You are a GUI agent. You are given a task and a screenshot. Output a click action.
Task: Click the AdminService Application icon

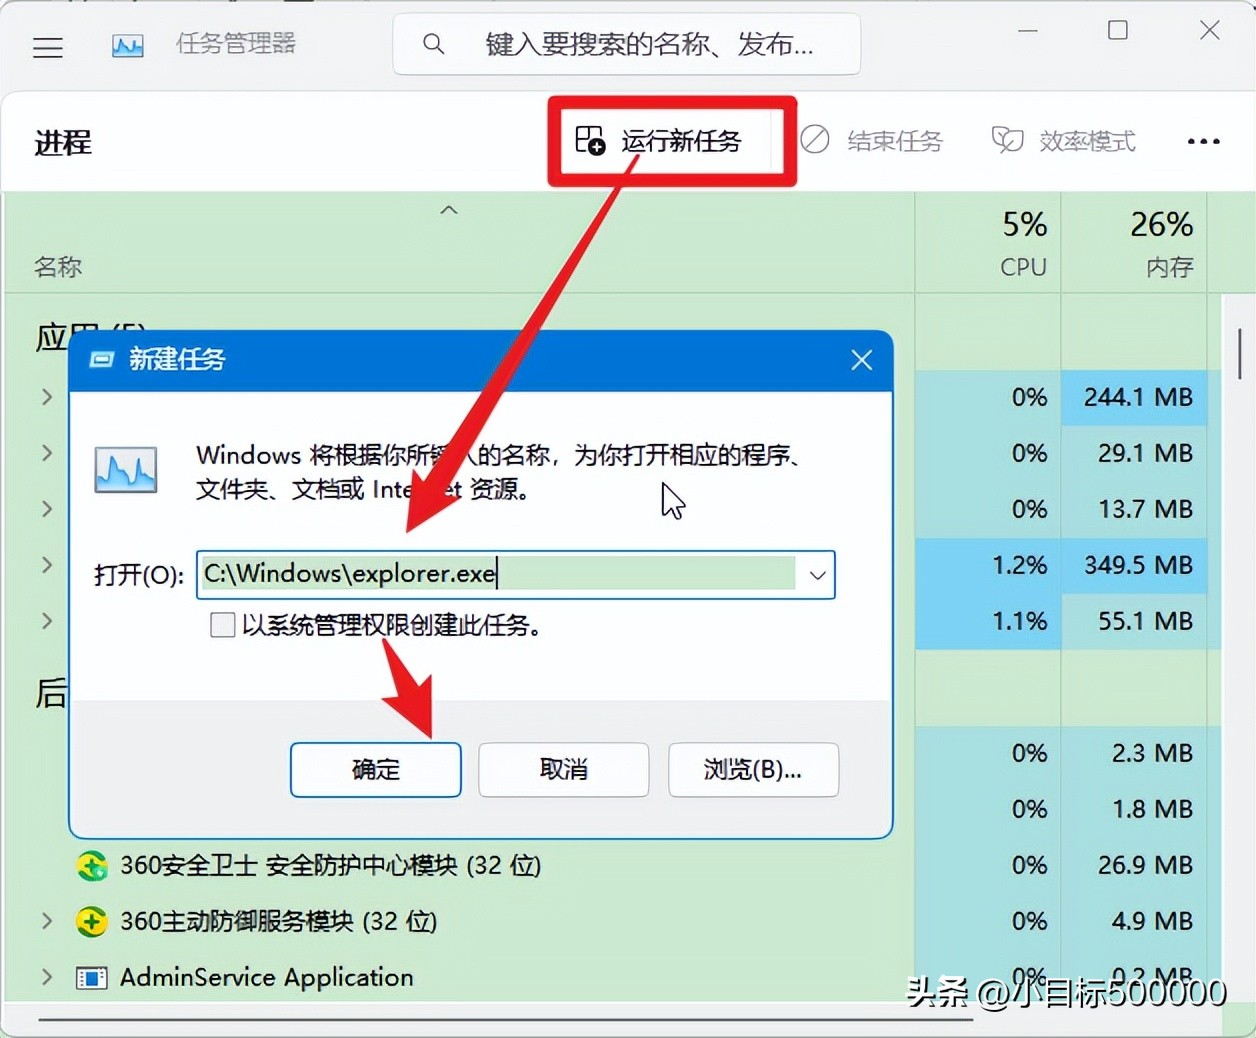pos(91,978)
